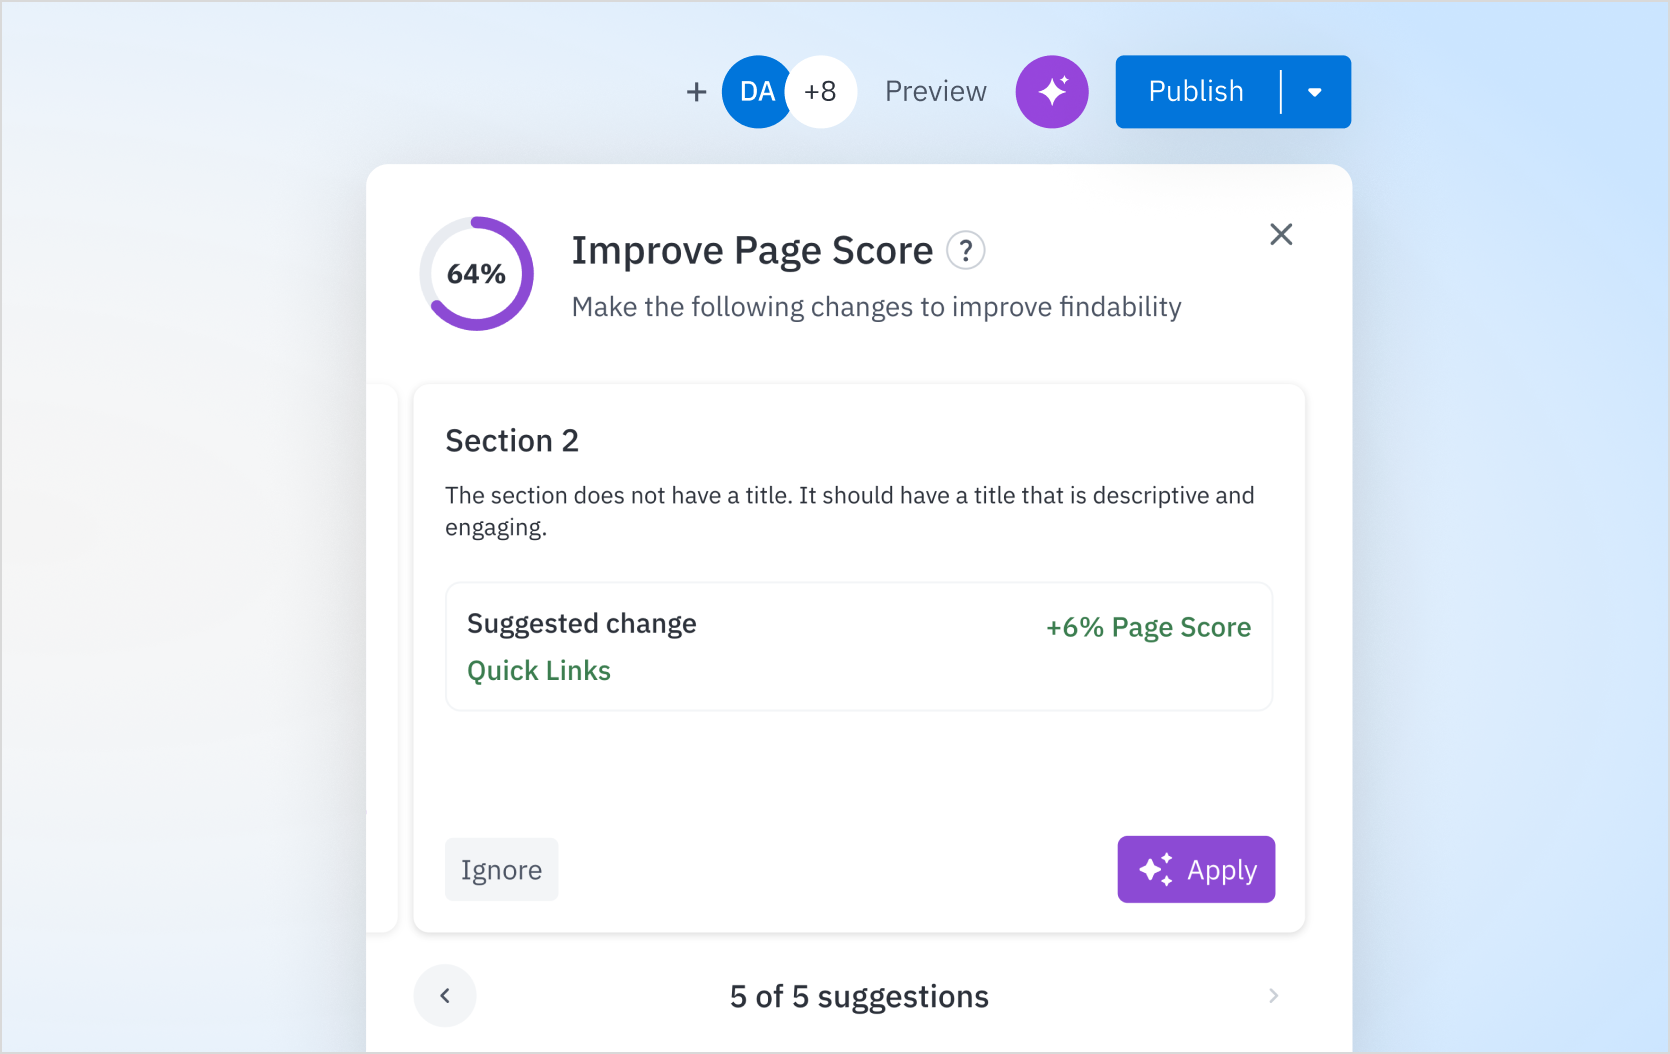Click the 5 of 5 suggestions counter
The width and height of the screenshot is (1670, 1054).
click(859, 997)
